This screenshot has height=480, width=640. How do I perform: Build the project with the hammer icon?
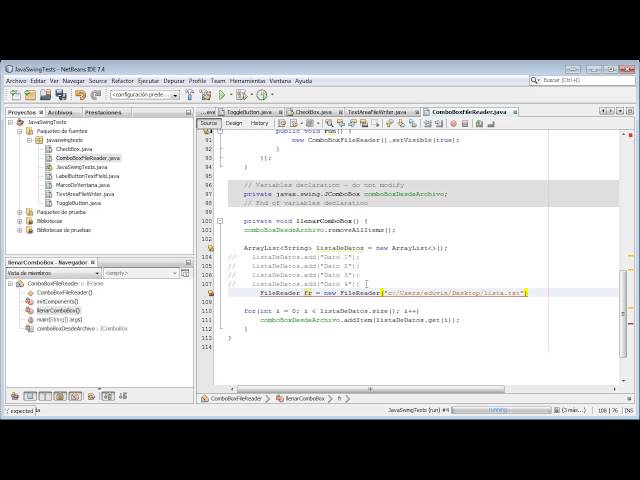click(190, 95)
